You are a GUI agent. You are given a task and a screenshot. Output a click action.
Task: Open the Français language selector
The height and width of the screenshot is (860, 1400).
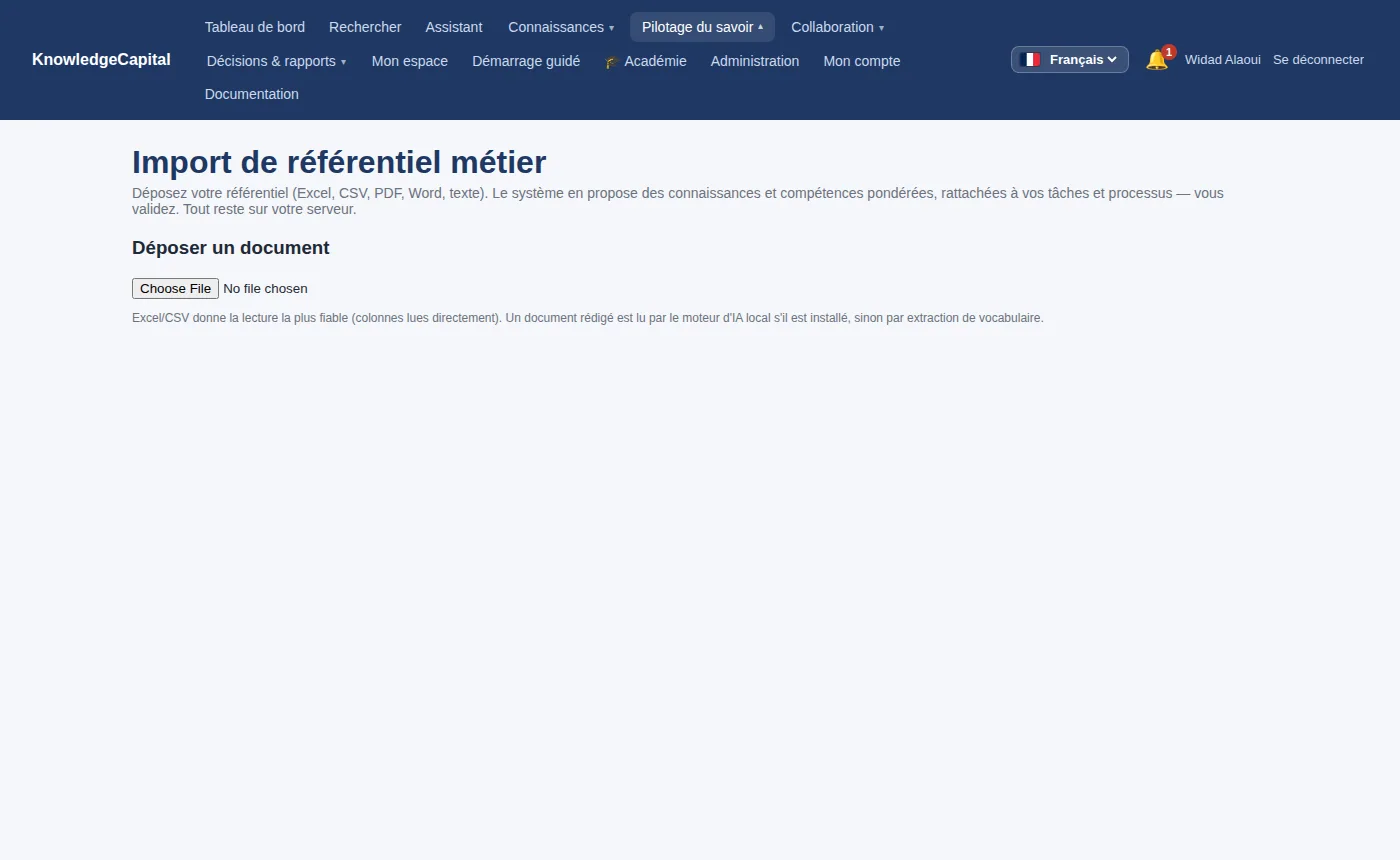pyautogui.click(x=1070, y=60)
